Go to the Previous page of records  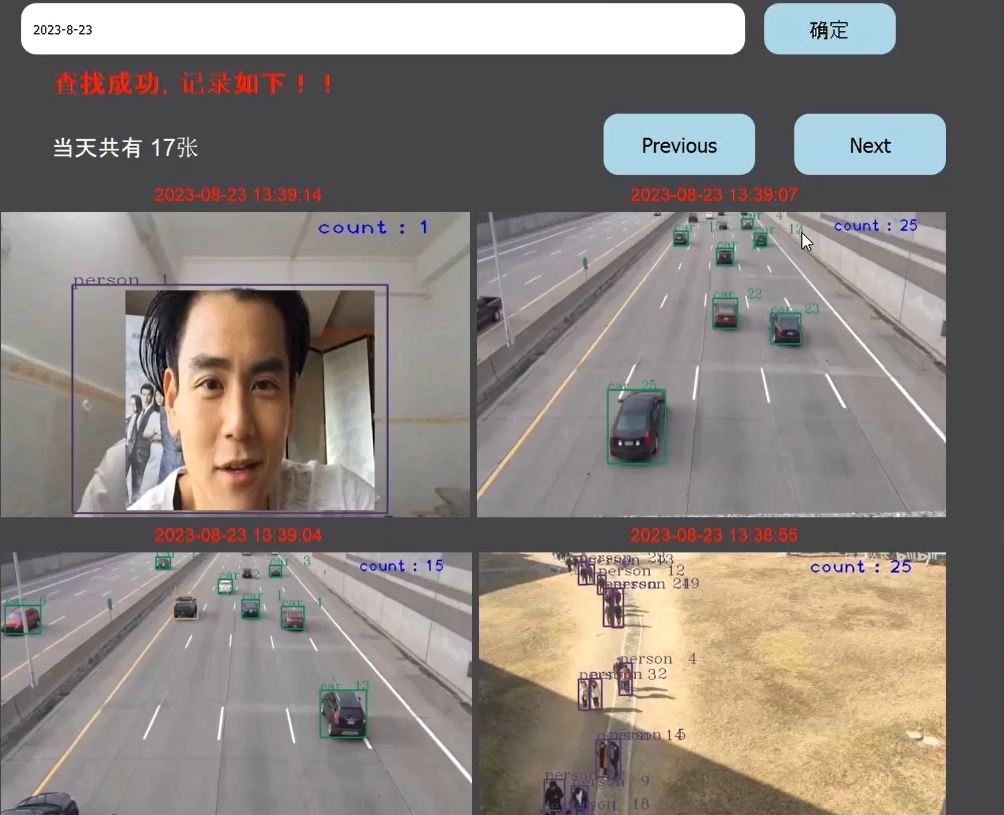(x=679, y=145)
